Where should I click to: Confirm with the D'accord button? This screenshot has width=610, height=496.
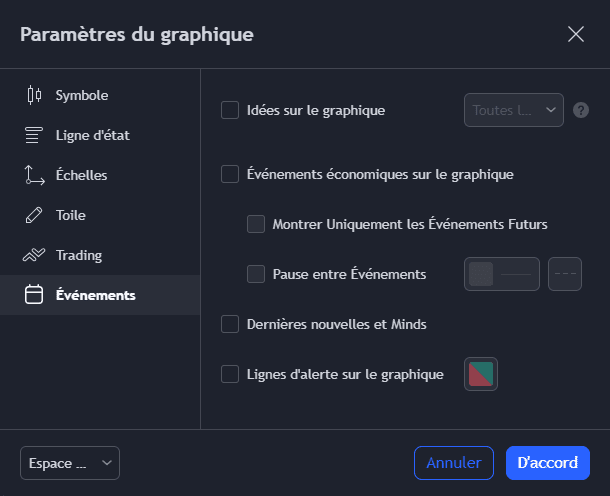click(x=547, y=463)
